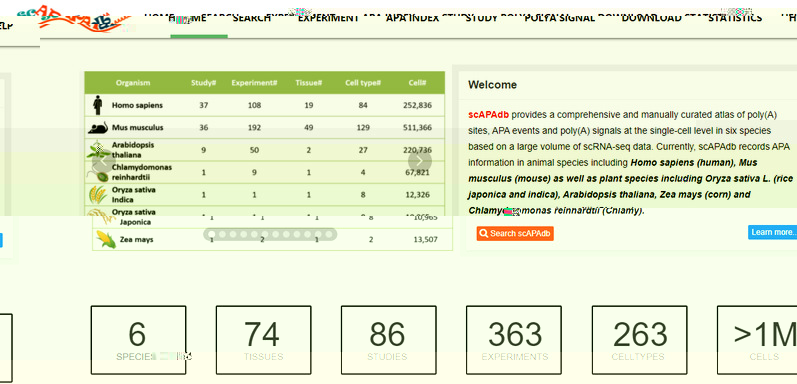Click the Homo sapiens organism name
The height and width of the screenshot is (384, 797).
[x=137, y=105]
